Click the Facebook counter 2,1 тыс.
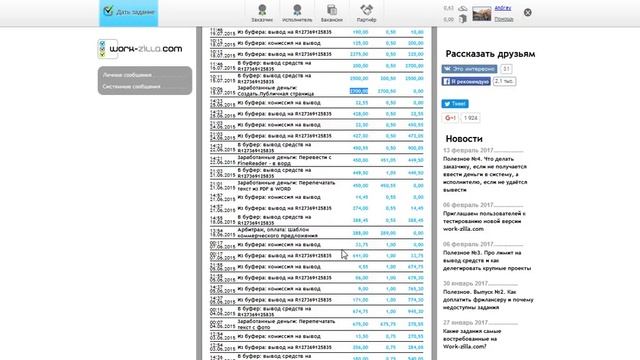This screenshot has height=360, width=640. click(504, 82)
